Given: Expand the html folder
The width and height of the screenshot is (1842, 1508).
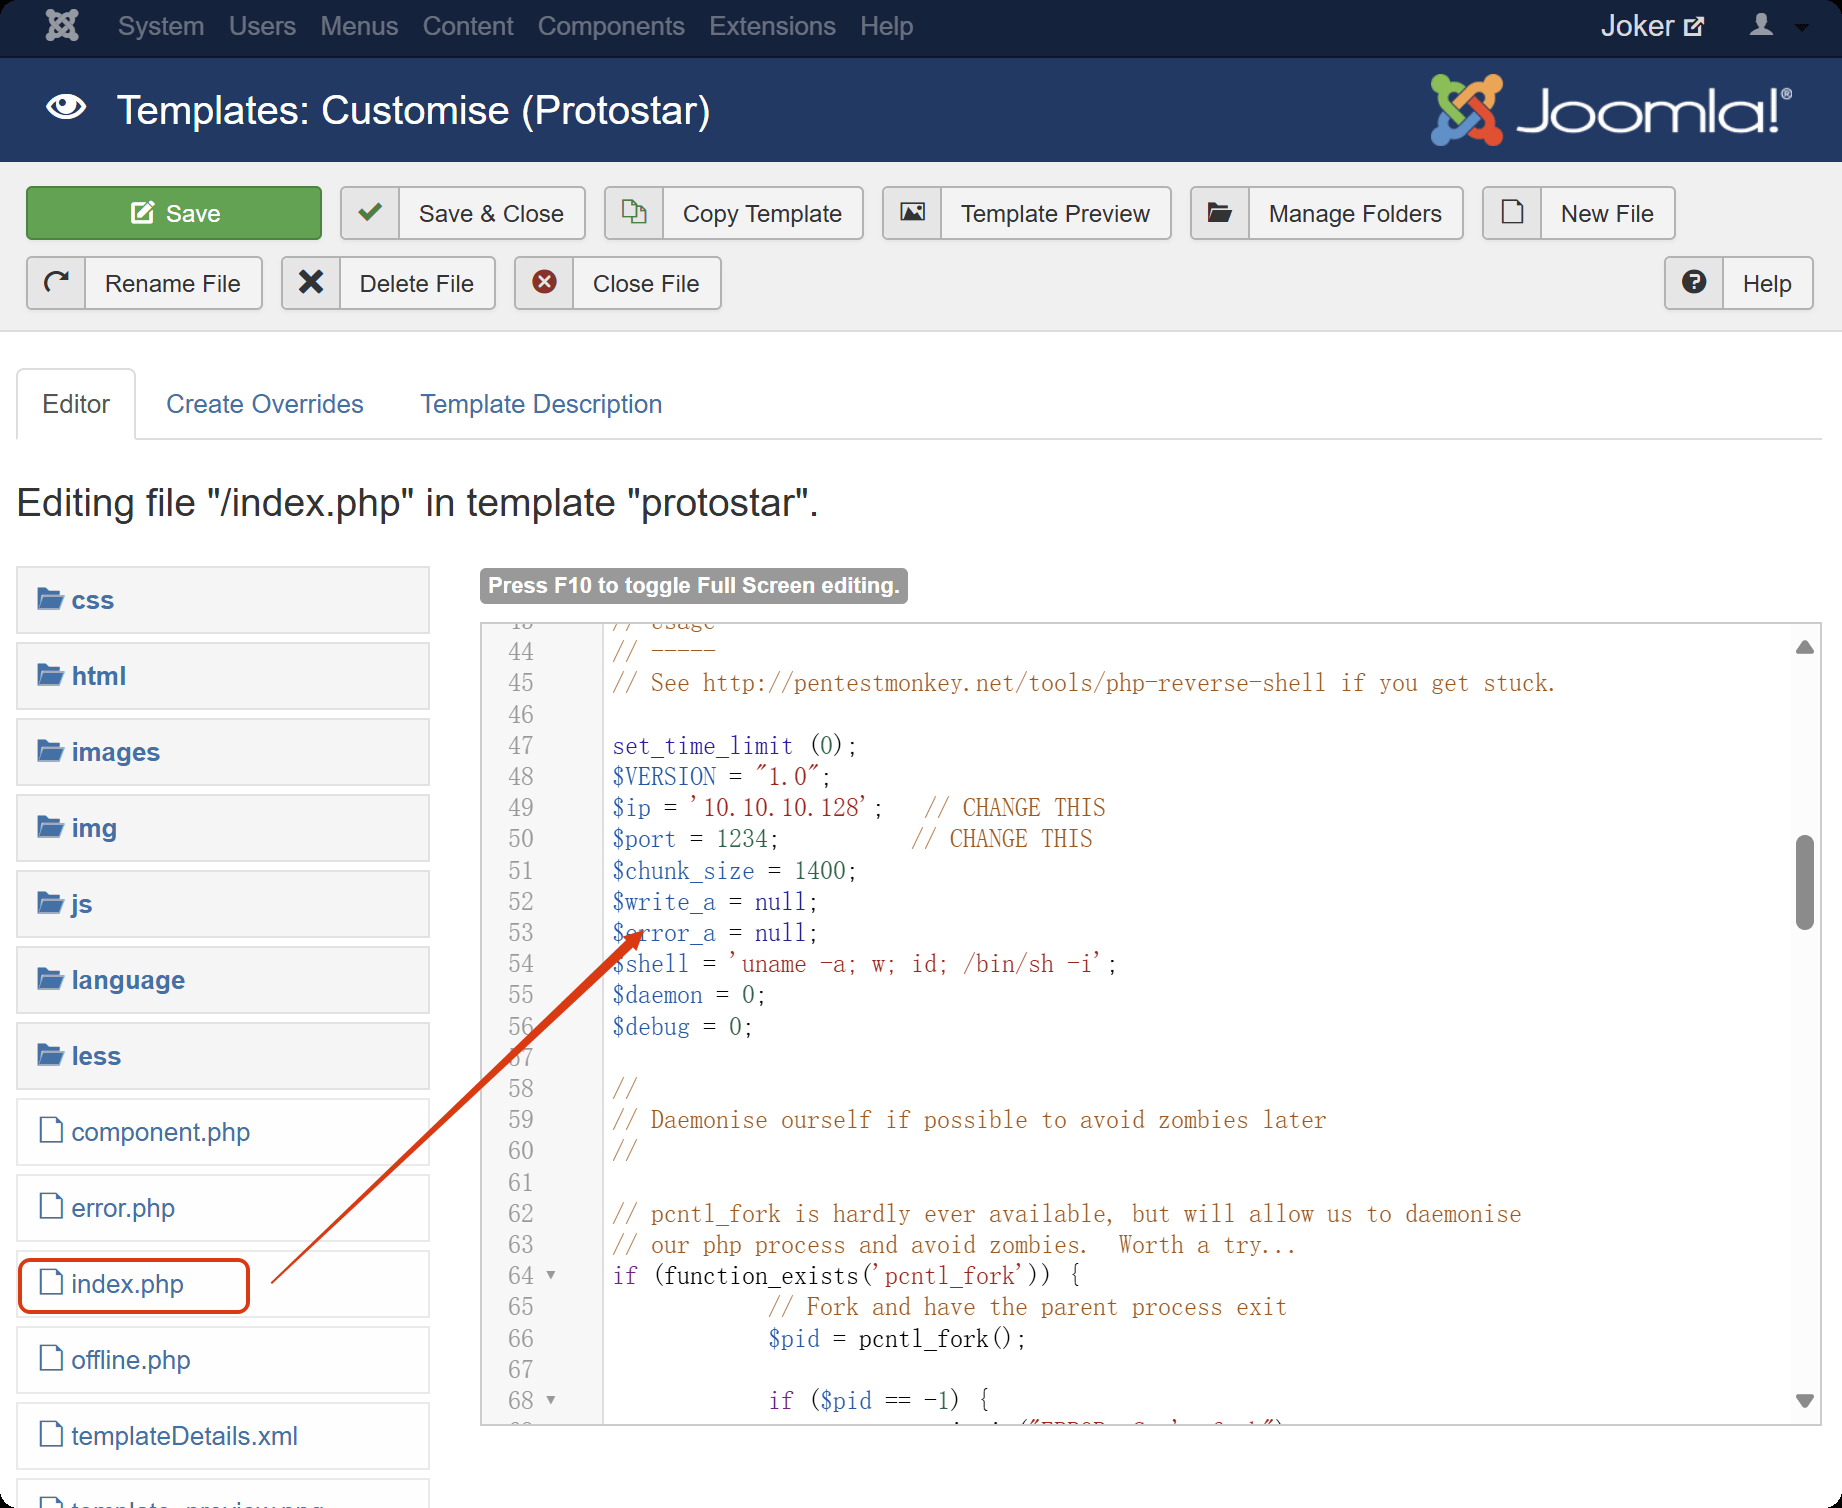Looking at the screenshot, I should (x=223, y=676).
